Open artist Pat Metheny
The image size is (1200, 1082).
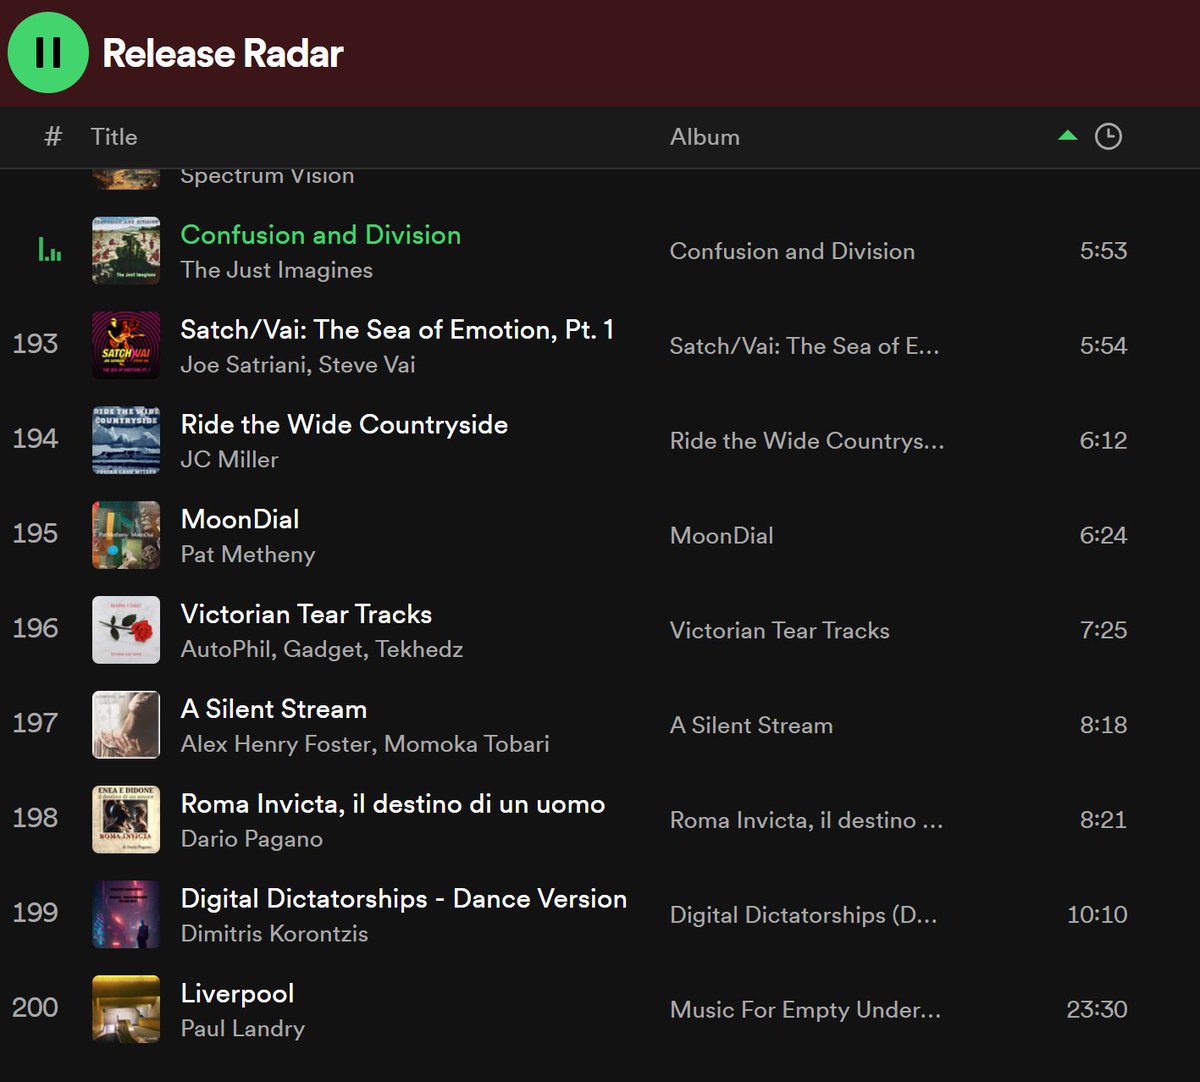pyautogui.click(x=248, y=555)
